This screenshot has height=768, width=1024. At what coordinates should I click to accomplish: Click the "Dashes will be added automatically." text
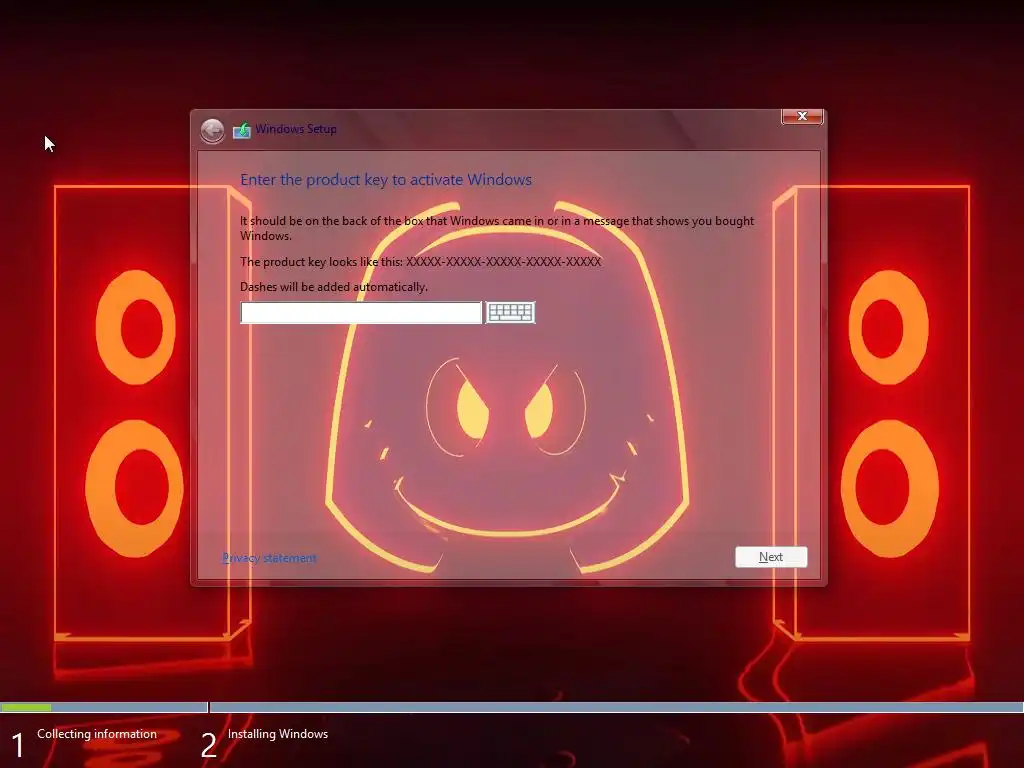click(334, 287)
